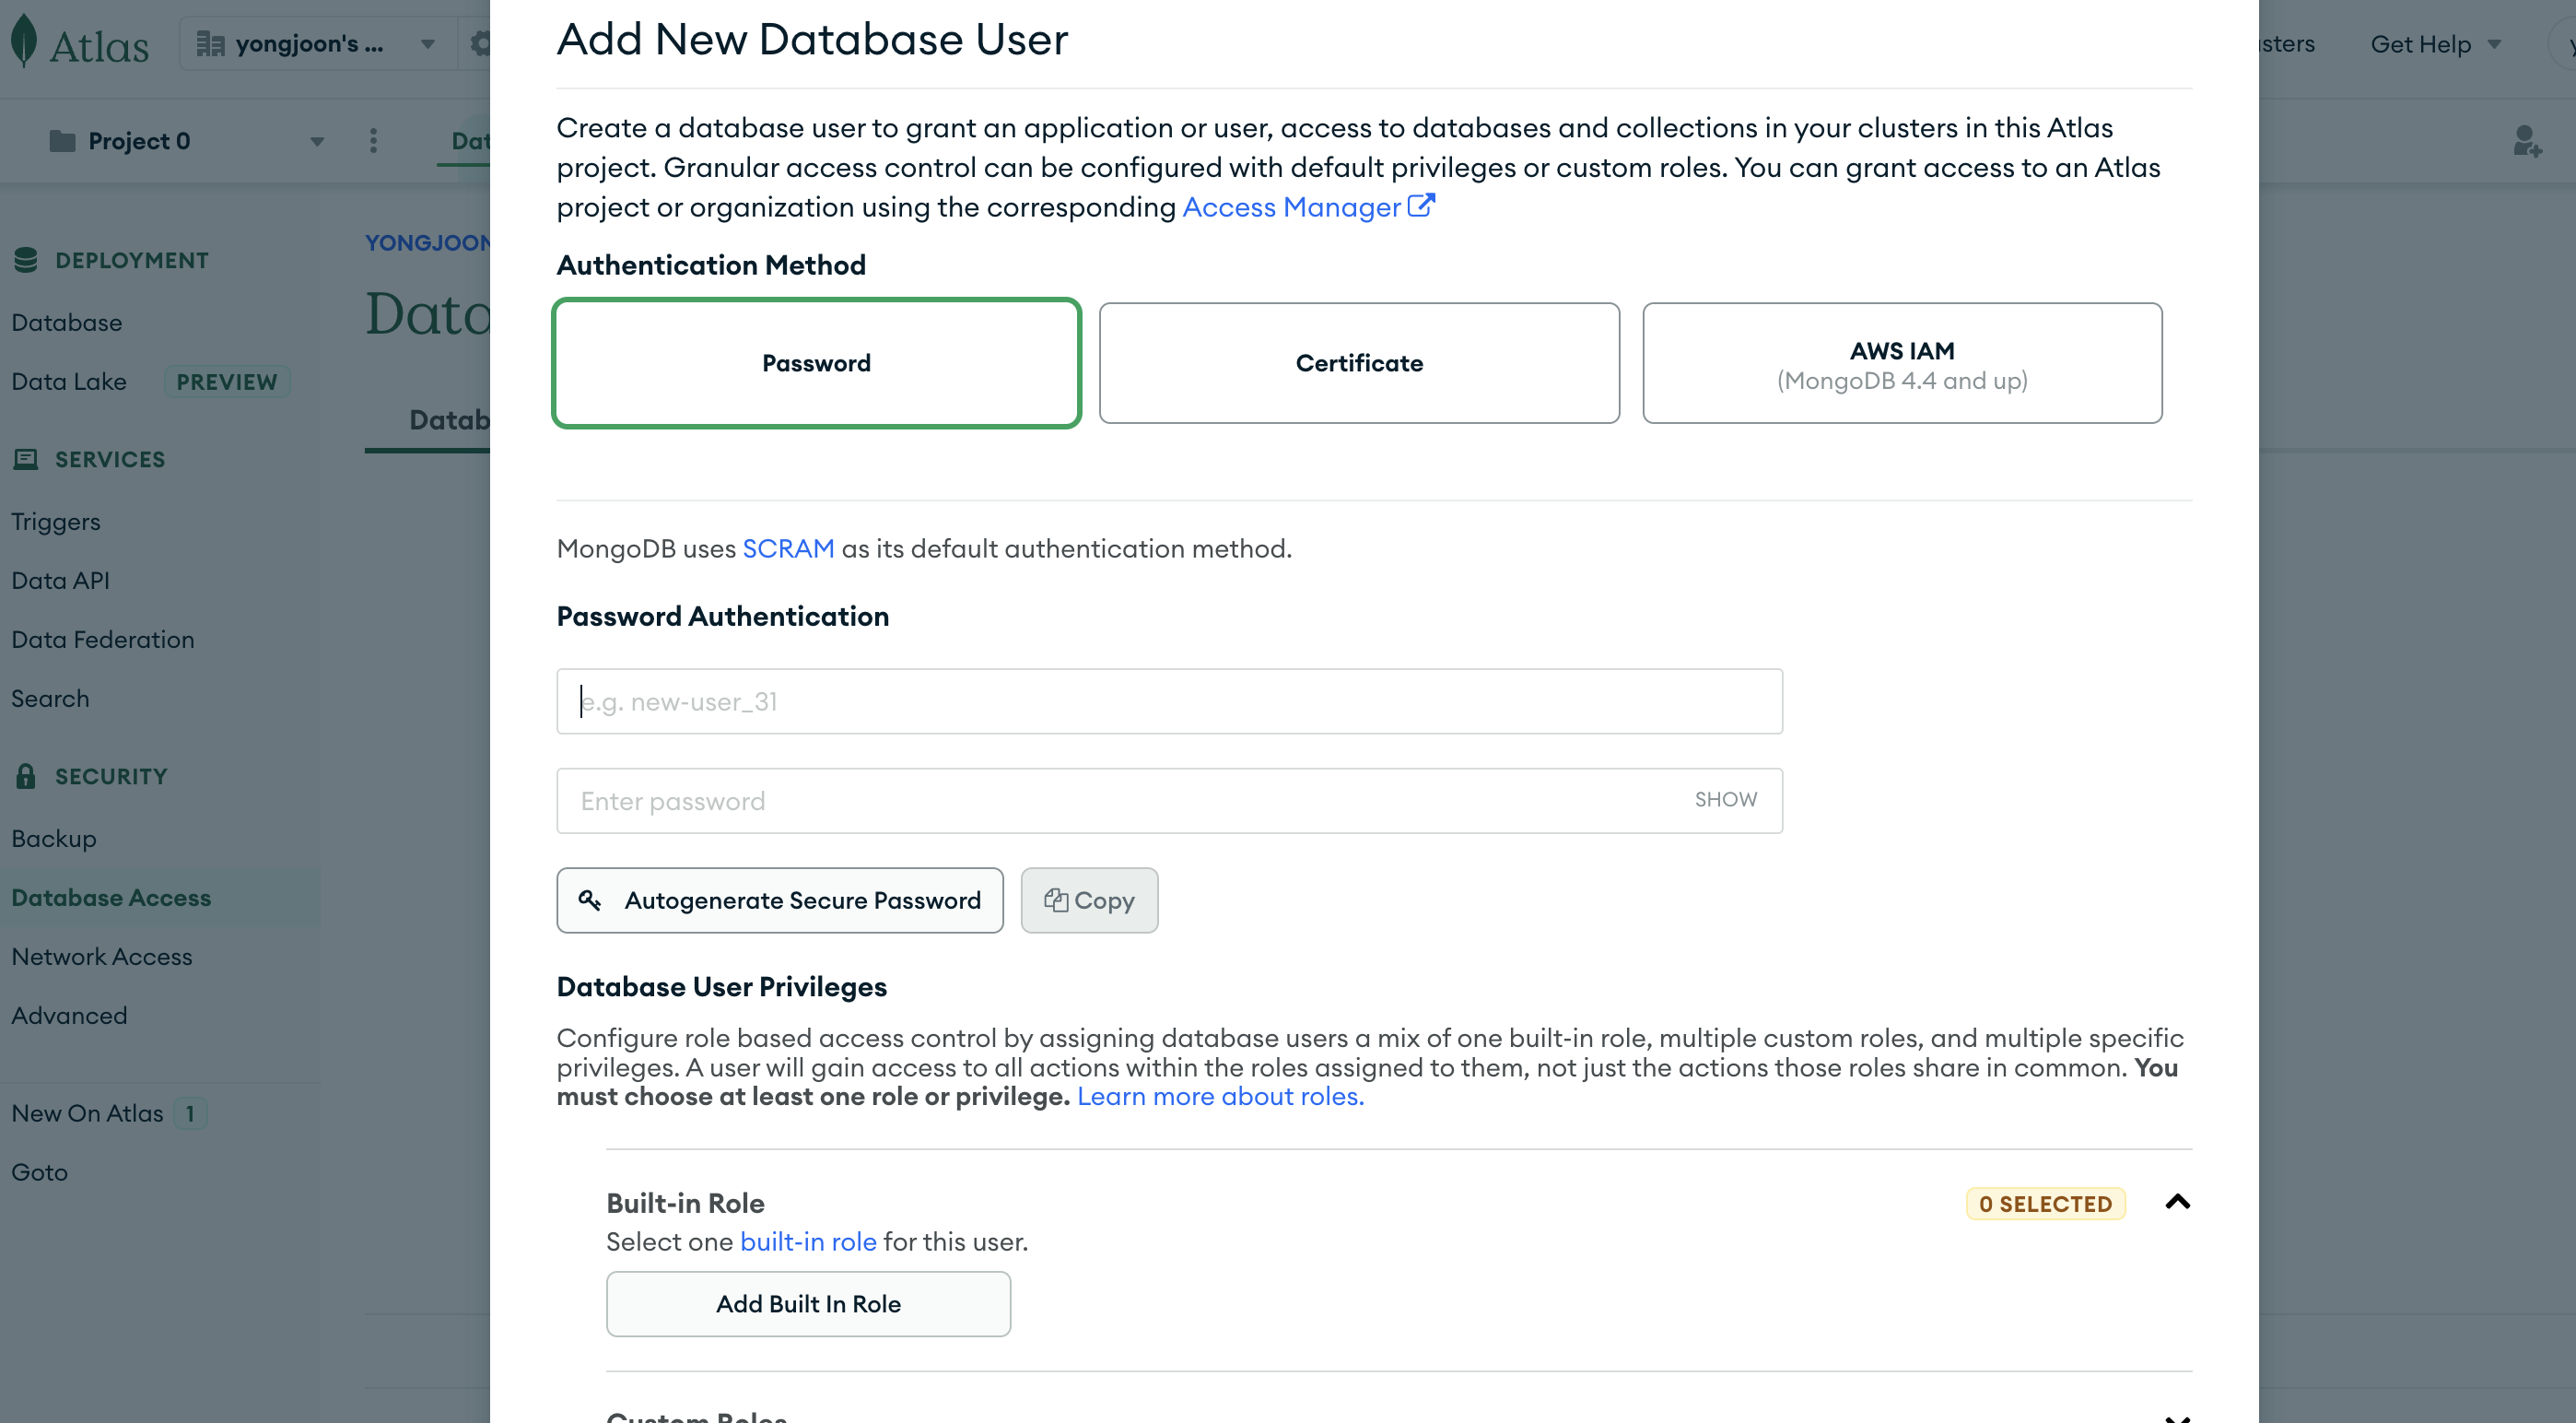Collapse the Built-in Role section
The width and height of the screenshot is (2576, 1423).
click(x=2177, y=1202)
